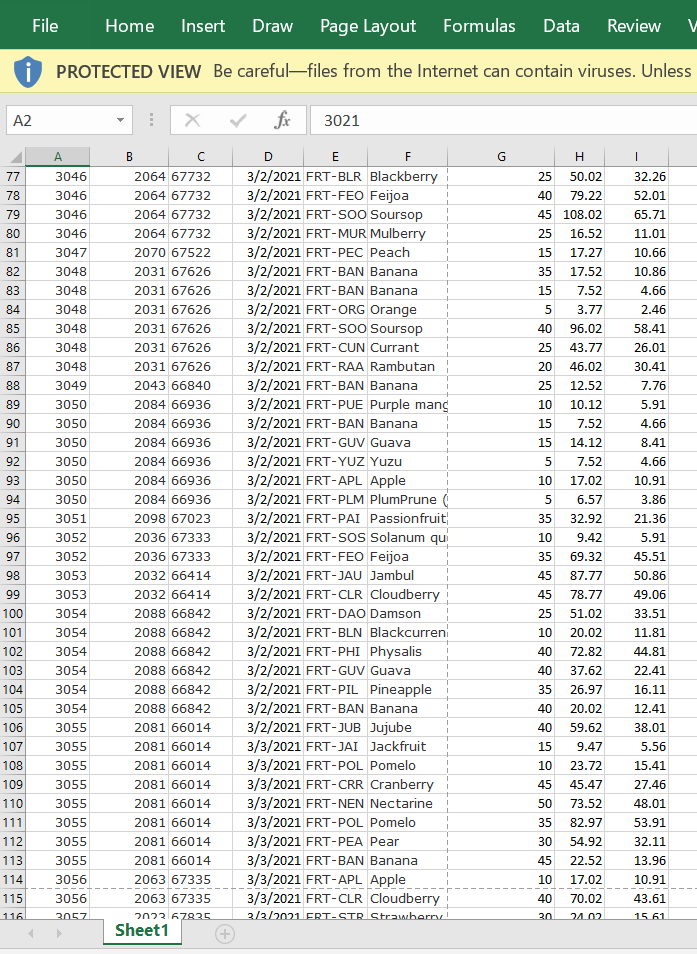Click the Blackberry cell in row 77

pos(407,176)
